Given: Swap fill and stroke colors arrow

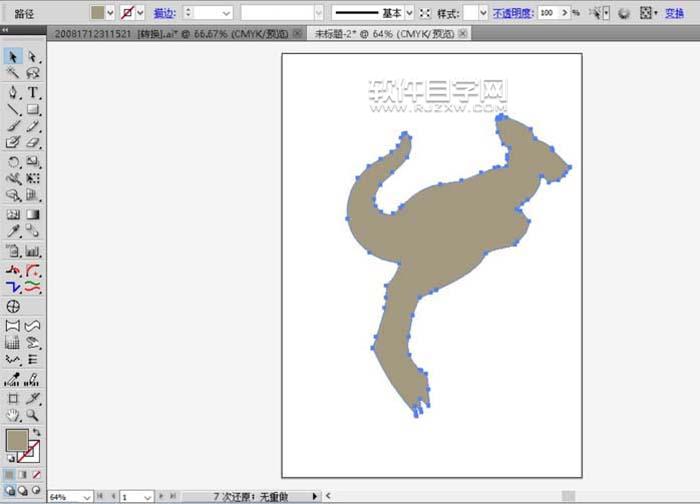Looking at the screenshot, I should pos(37,432).
